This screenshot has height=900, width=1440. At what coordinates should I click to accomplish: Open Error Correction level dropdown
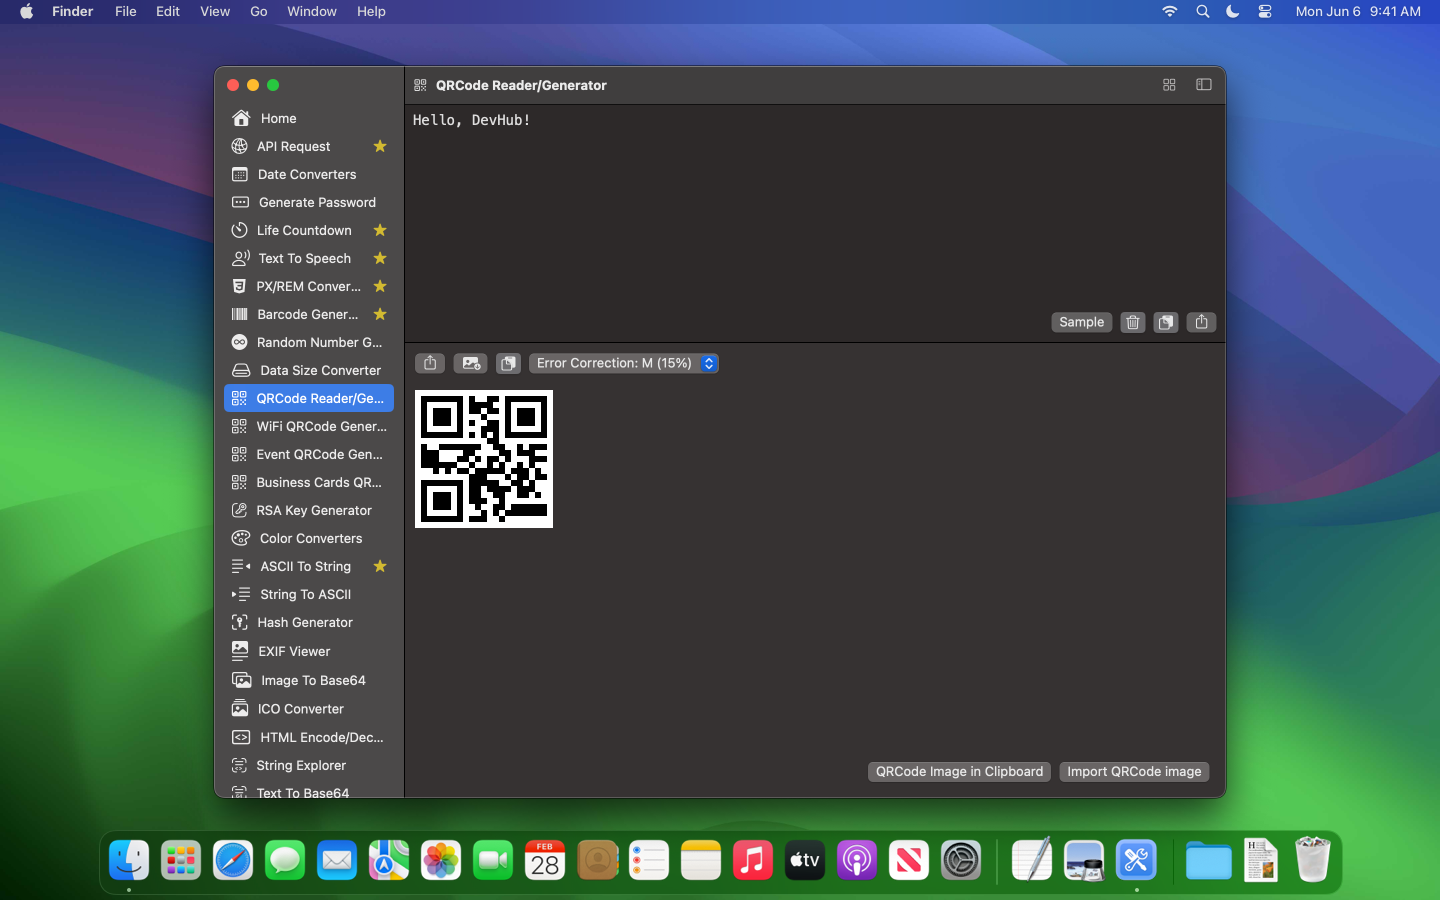(x=623, y=363)
